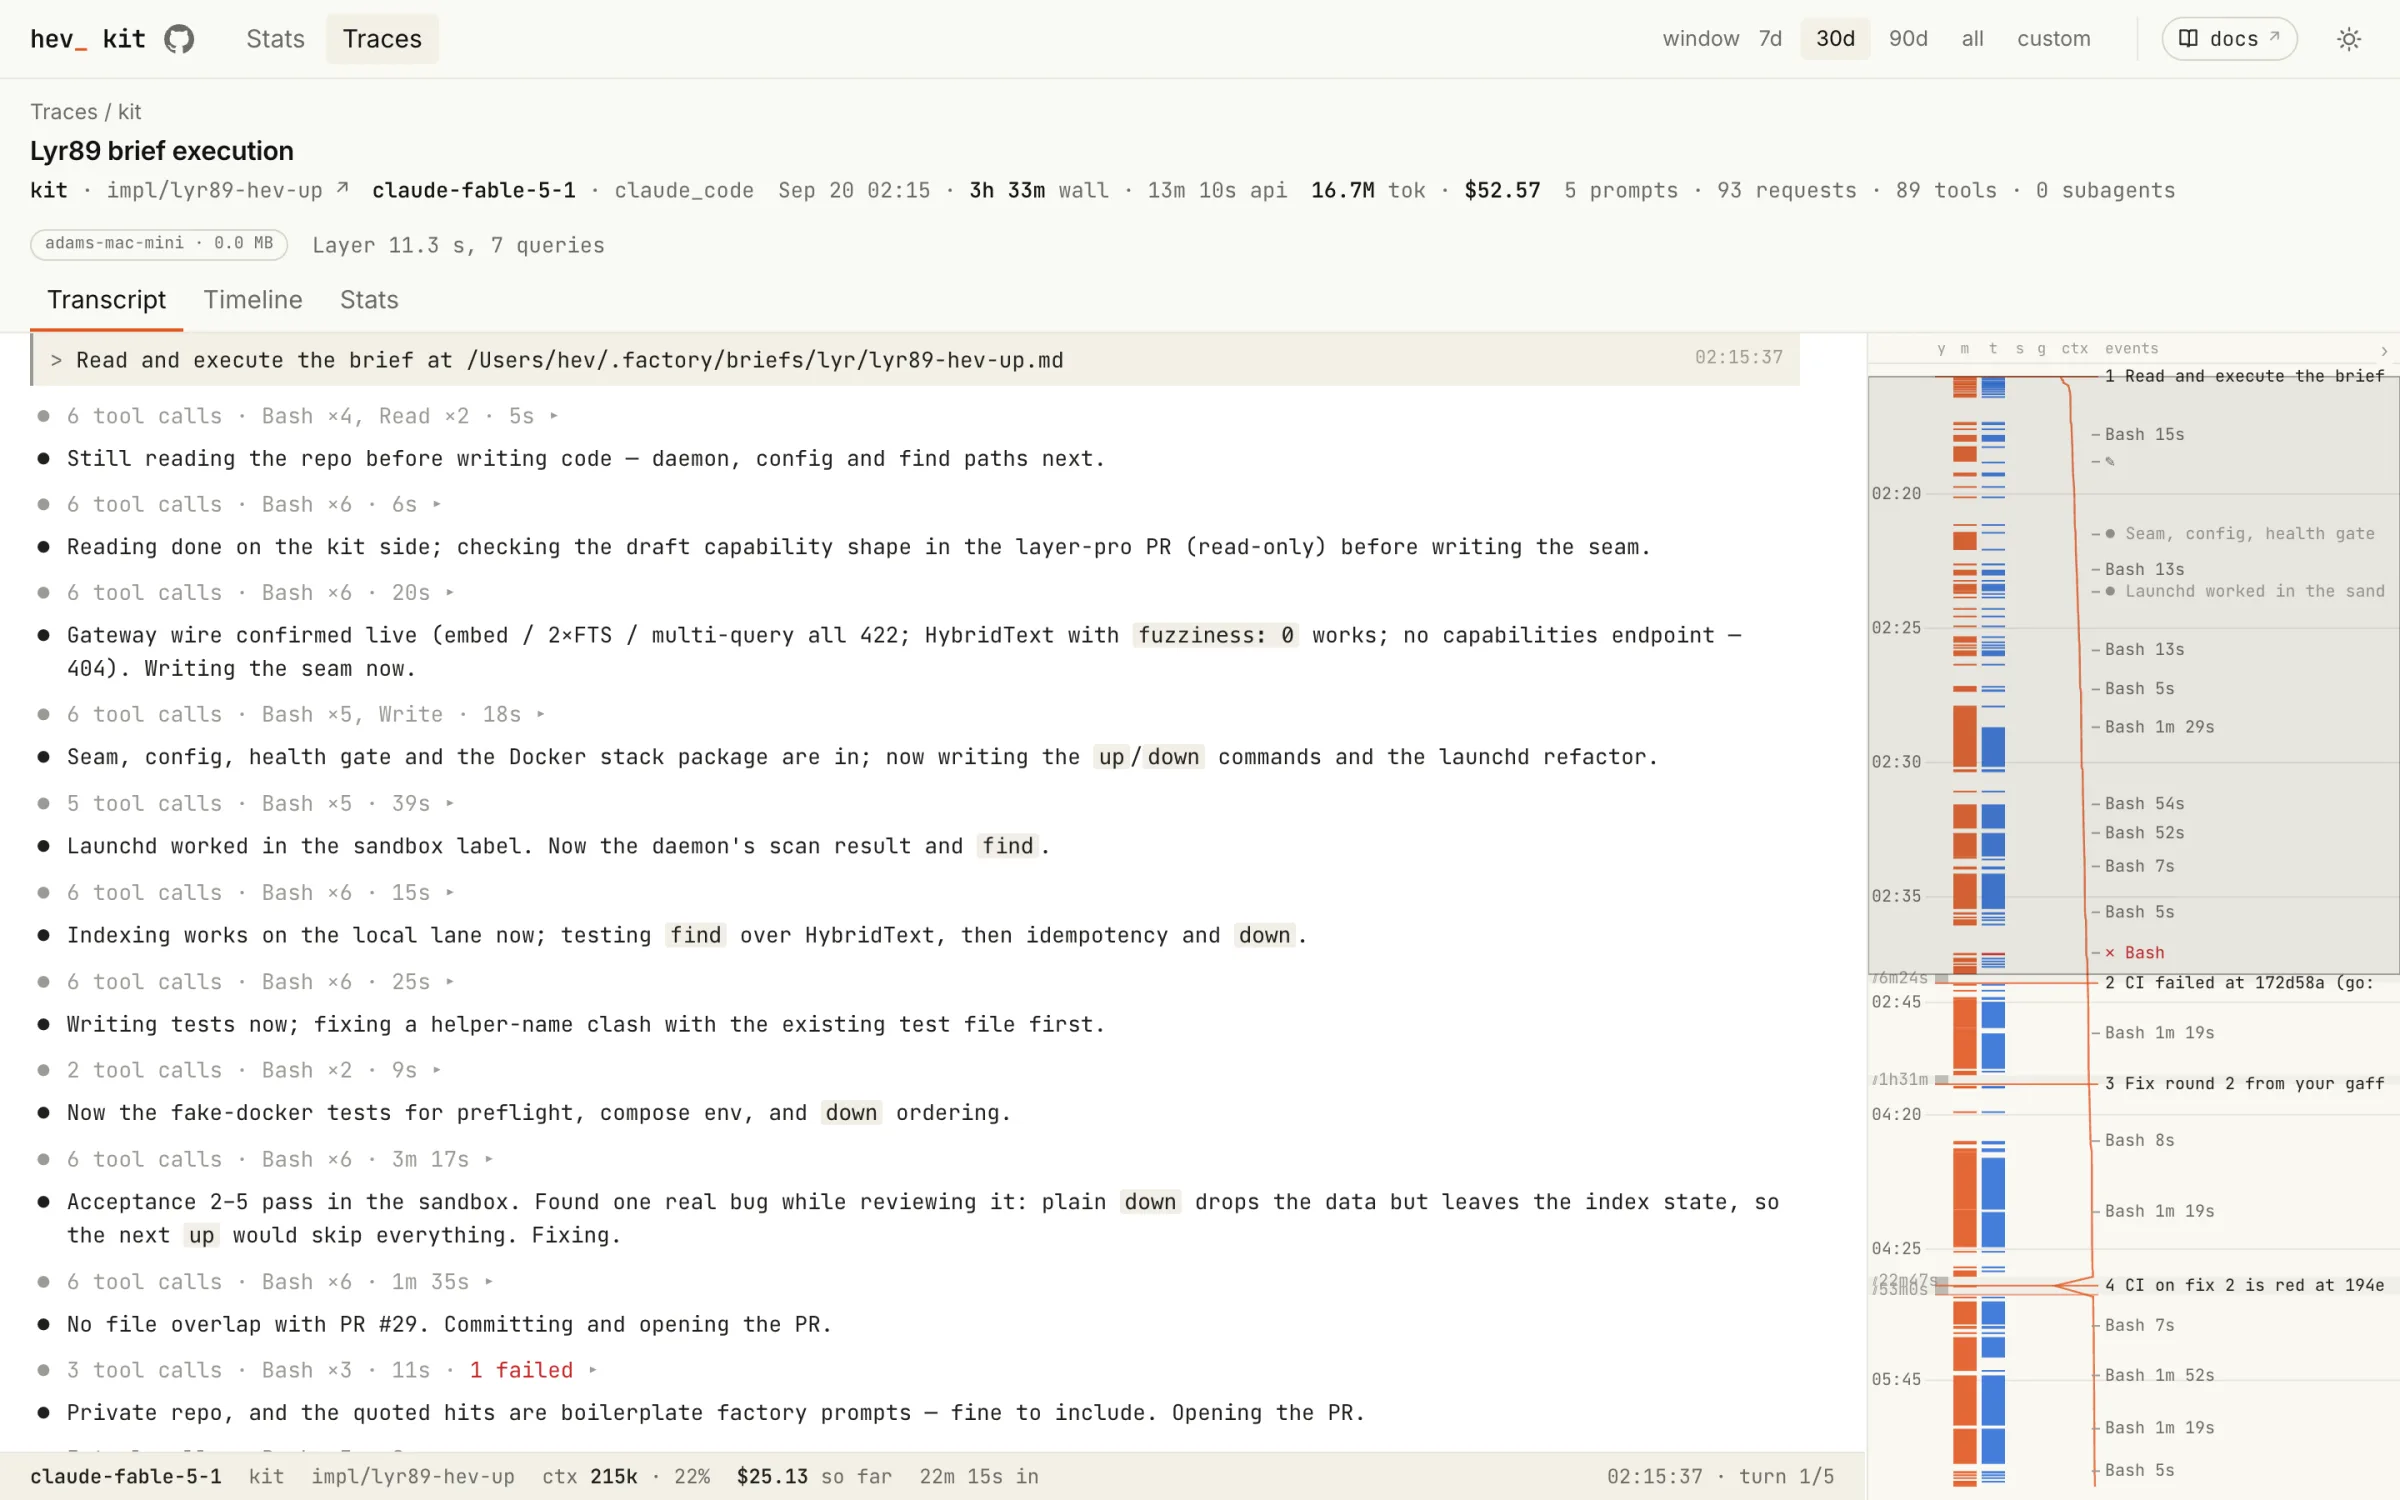Click the 'Acceptance 2–5 pass in the sandbox' message
The image size is (2400, 1500).
click(x=922, y=1219)
